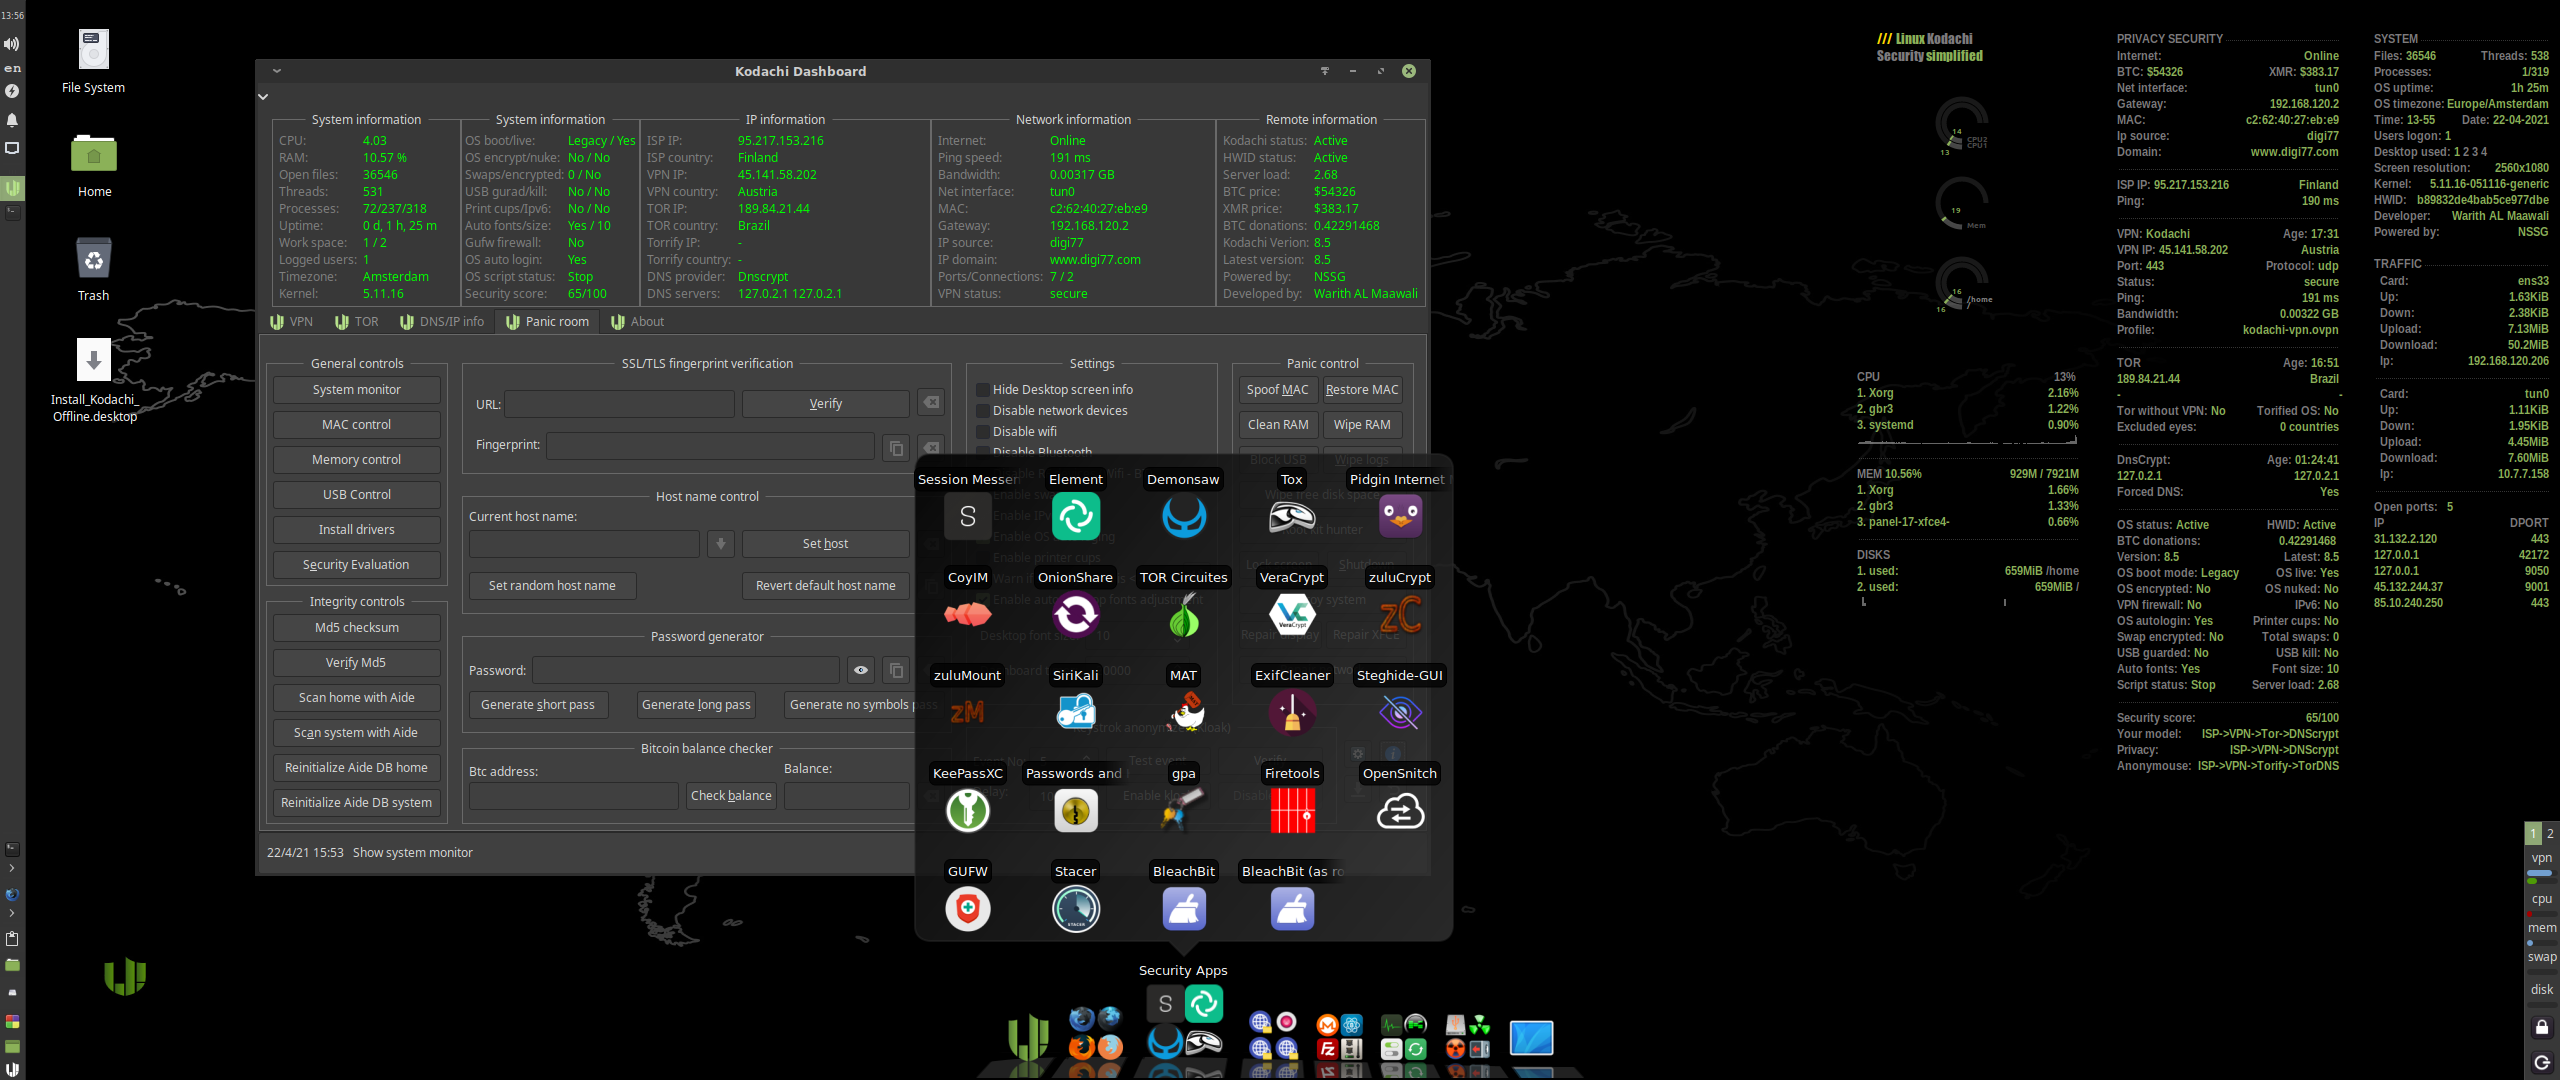The image size is (2560, 1080).
Task: Open gpa key manager icon
Action: click(x=1183, y=810)
